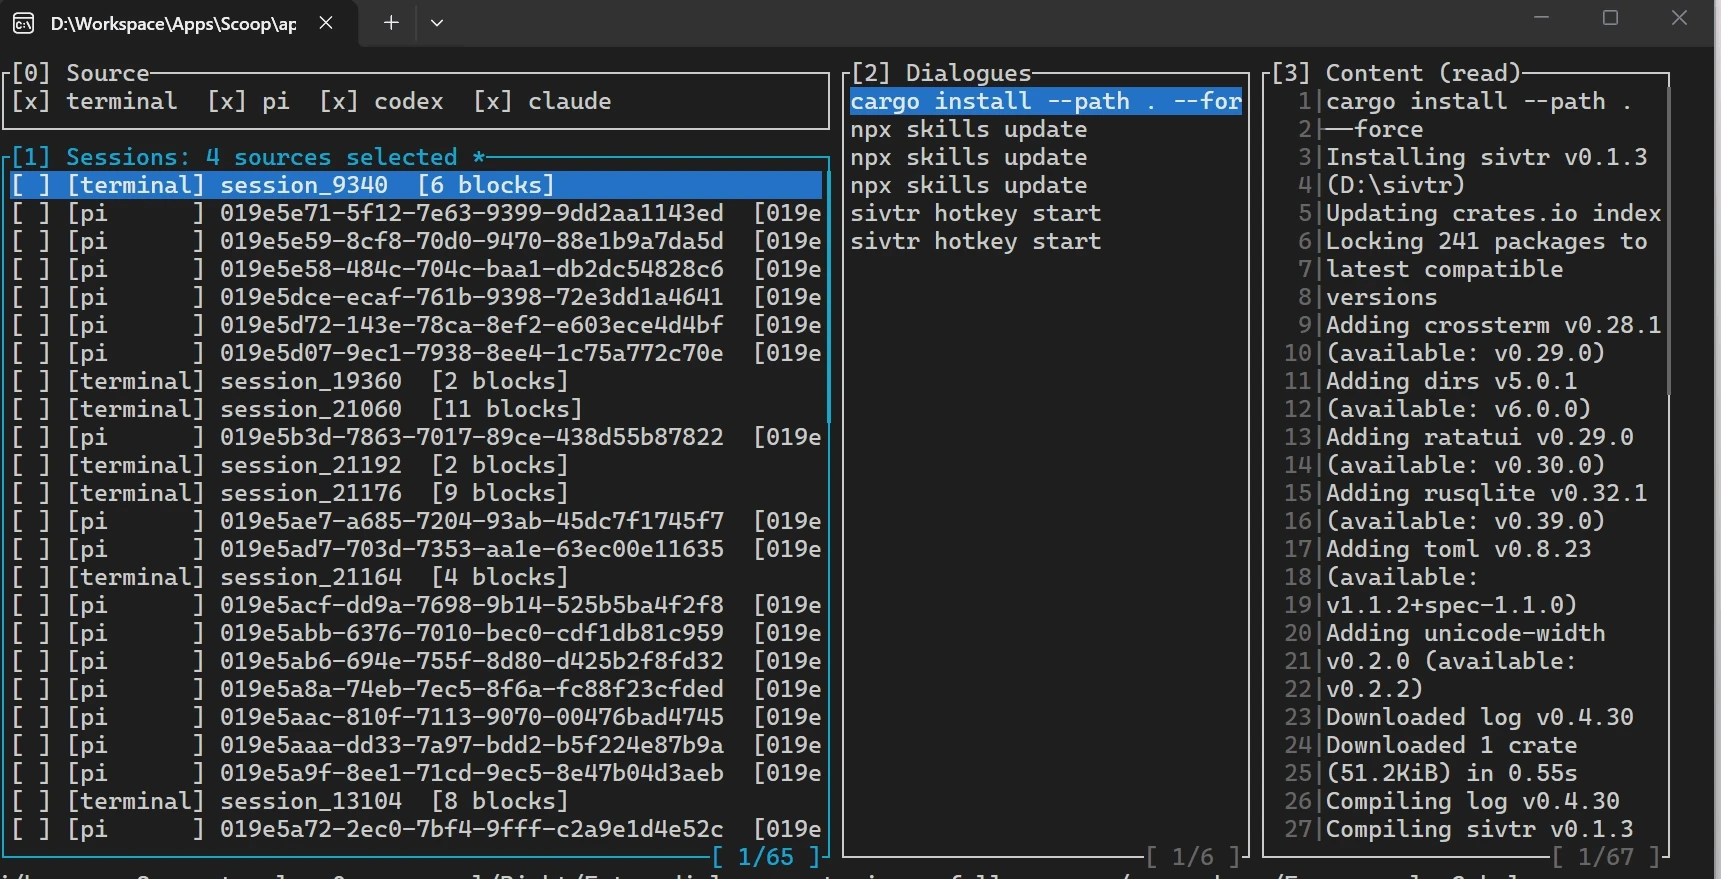
Task: Select pi session 019e5a8a-74eb-7ec5-8f6a-fc88f23cfded
Action: point(416,689)
